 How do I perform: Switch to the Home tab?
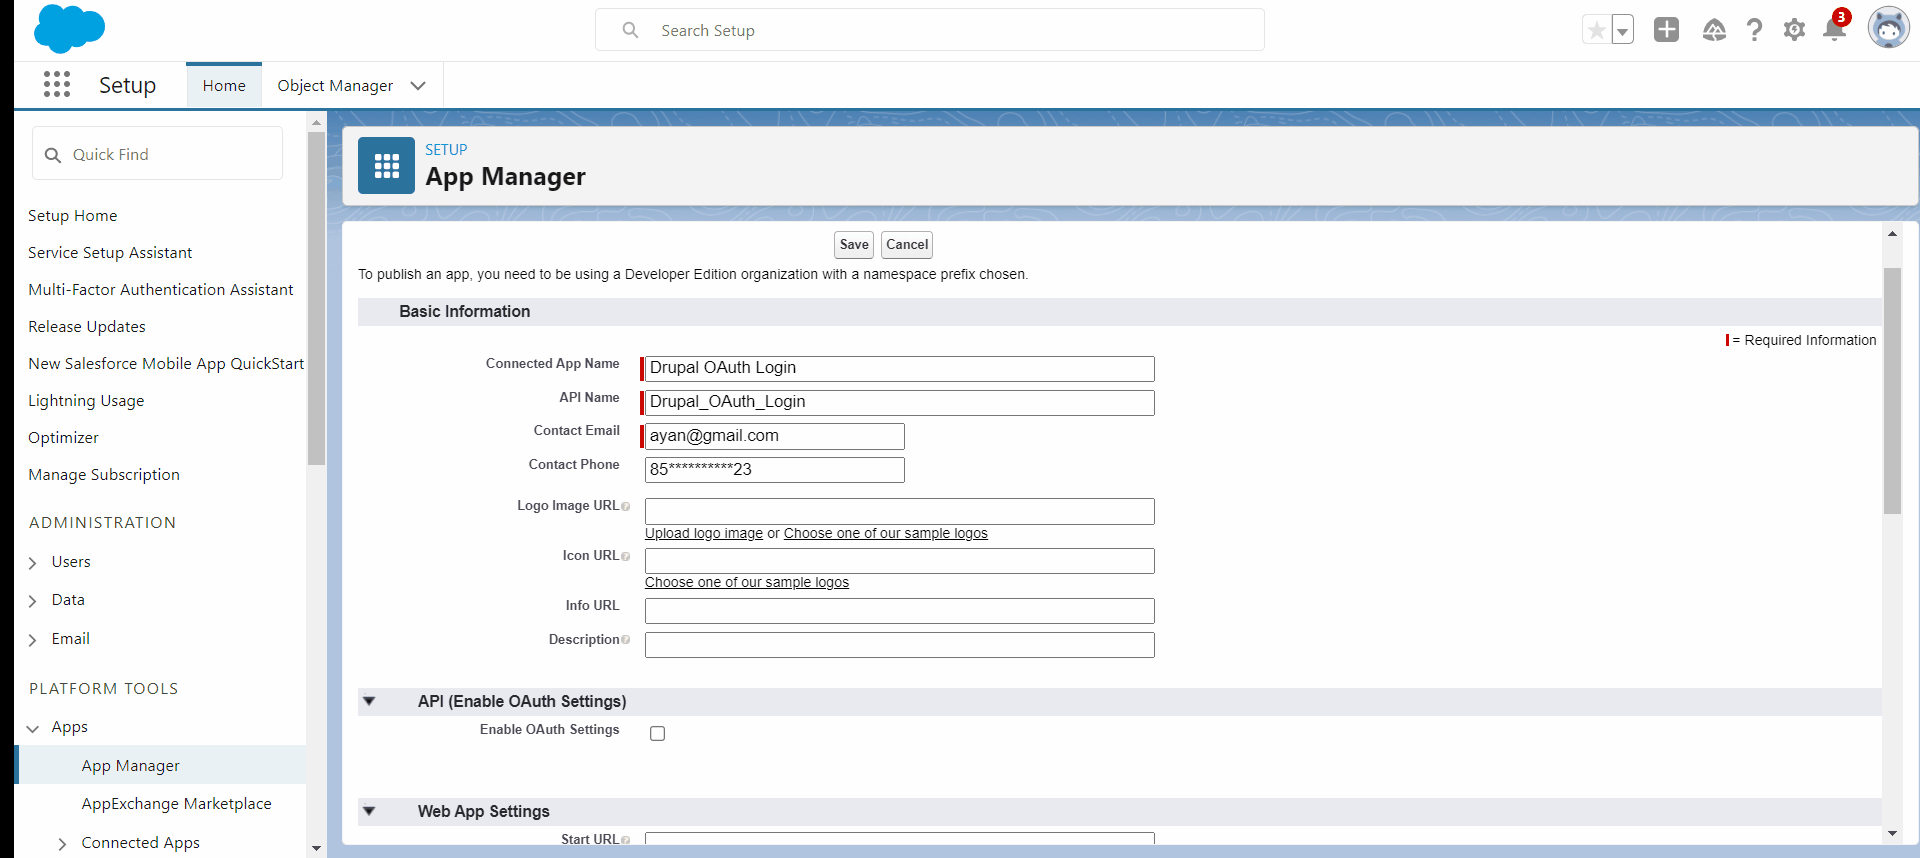tap(224, 86)
